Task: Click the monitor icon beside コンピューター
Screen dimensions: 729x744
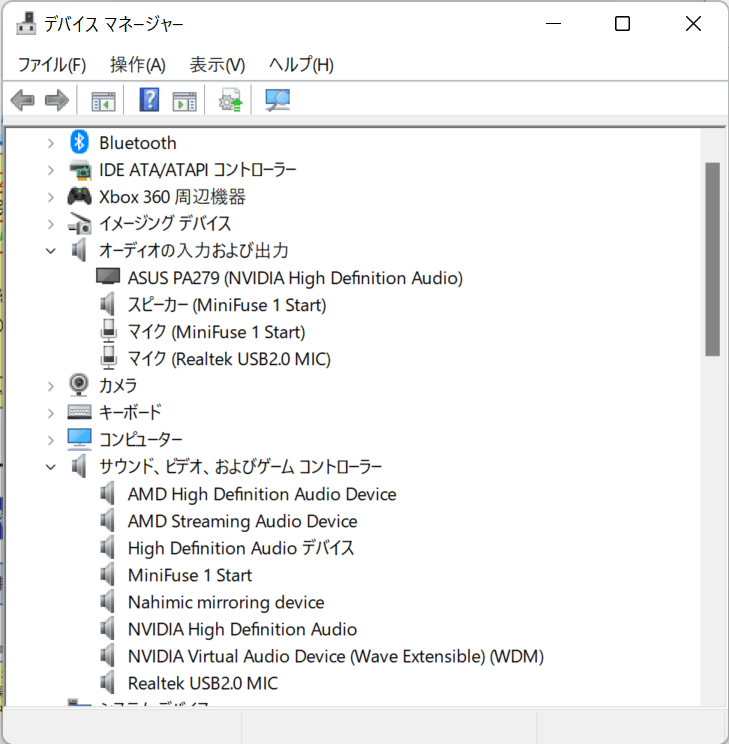Action: pos(79,439)
